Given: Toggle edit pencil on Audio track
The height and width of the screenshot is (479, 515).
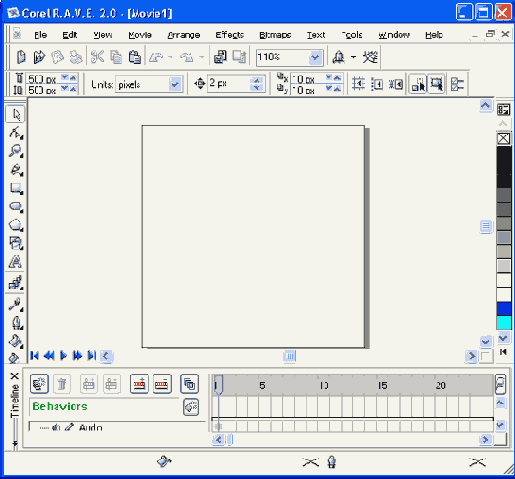Looking at the screenshot, I should click(x=69, y=427).
